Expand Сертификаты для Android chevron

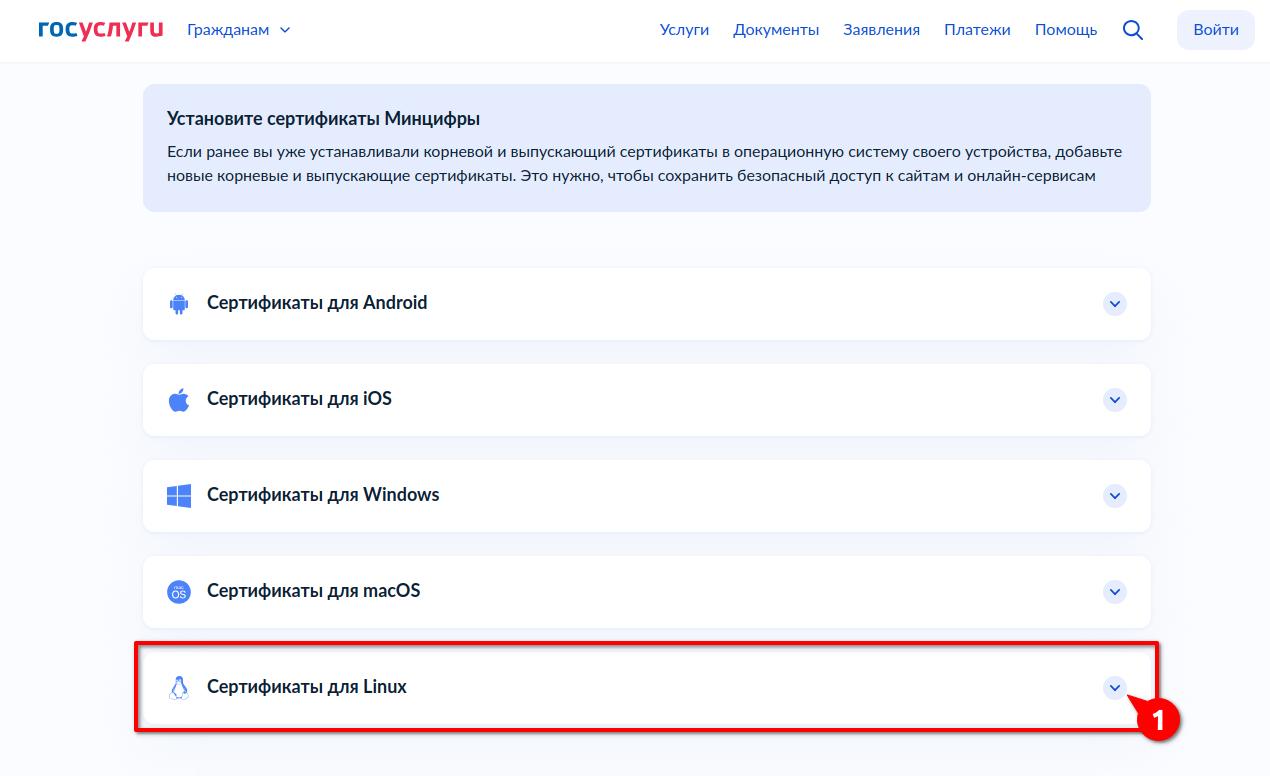click(x=1115, y=304)
